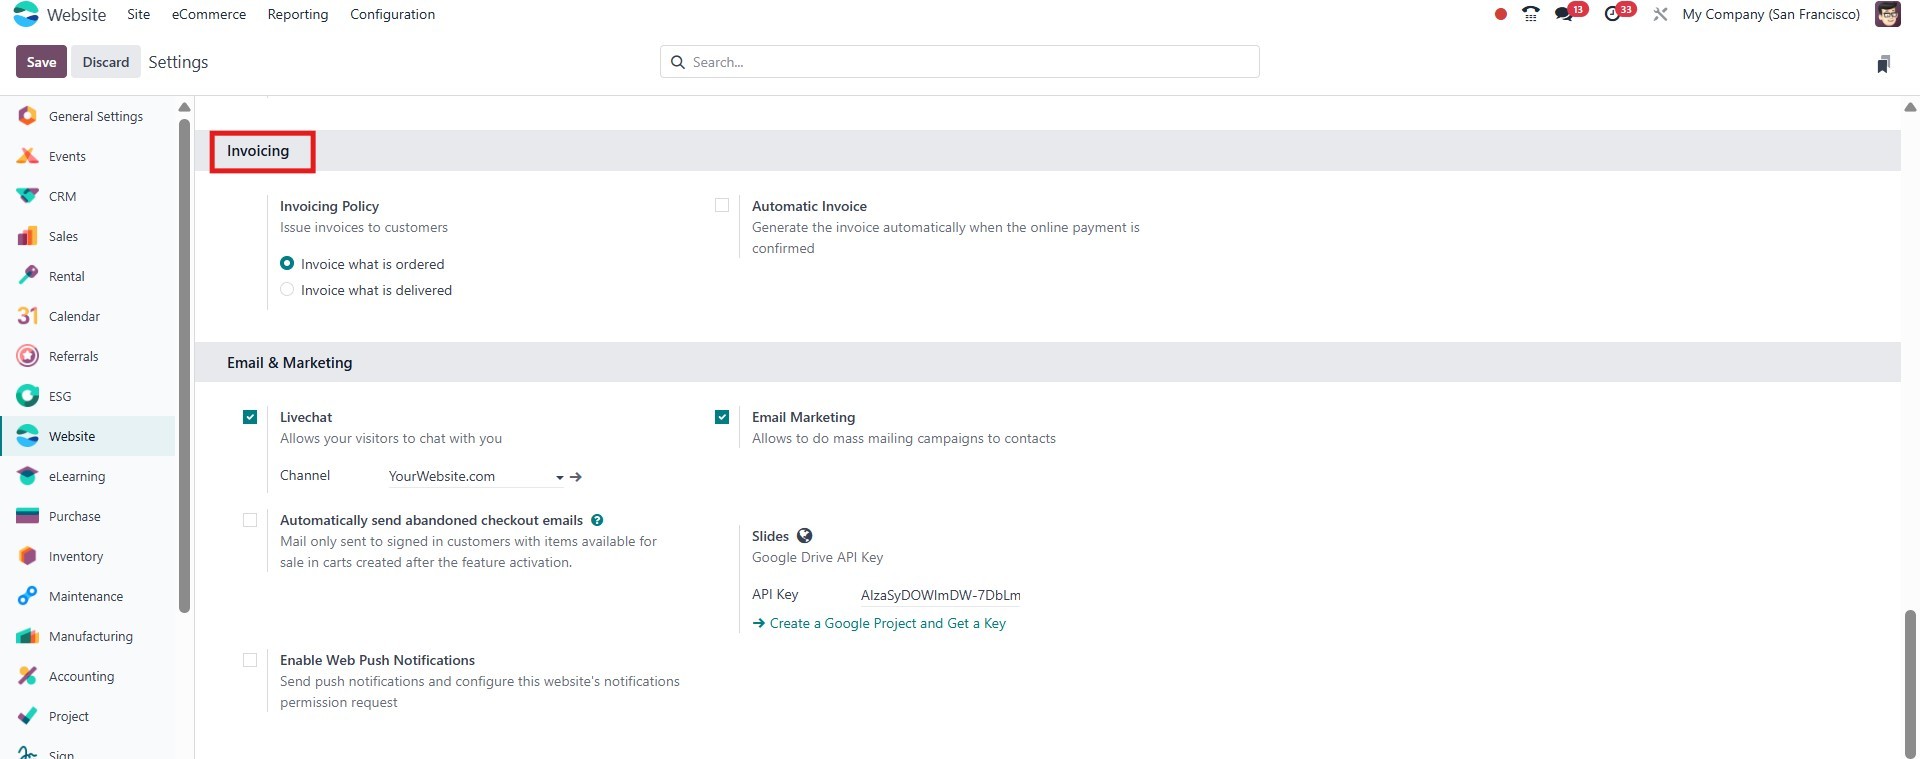Image resolution: width=1920 pixels, height=759 pixels.
Task: Enable the Automatic Invoice checkbox
Action: 722,205
